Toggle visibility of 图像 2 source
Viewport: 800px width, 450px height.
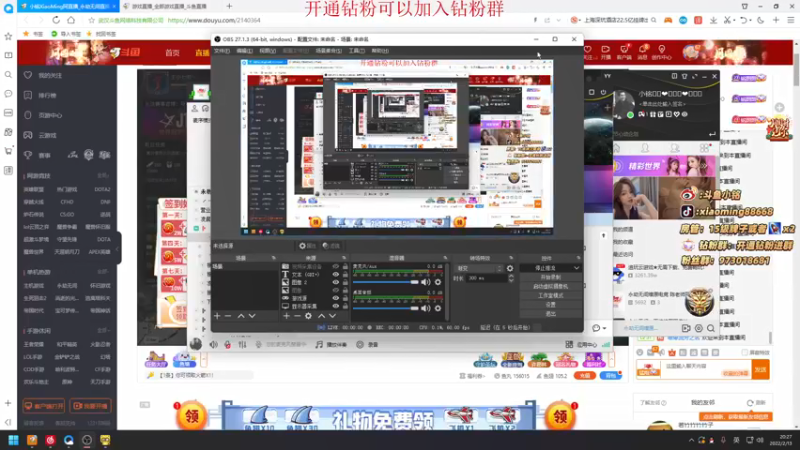point(336,282)
